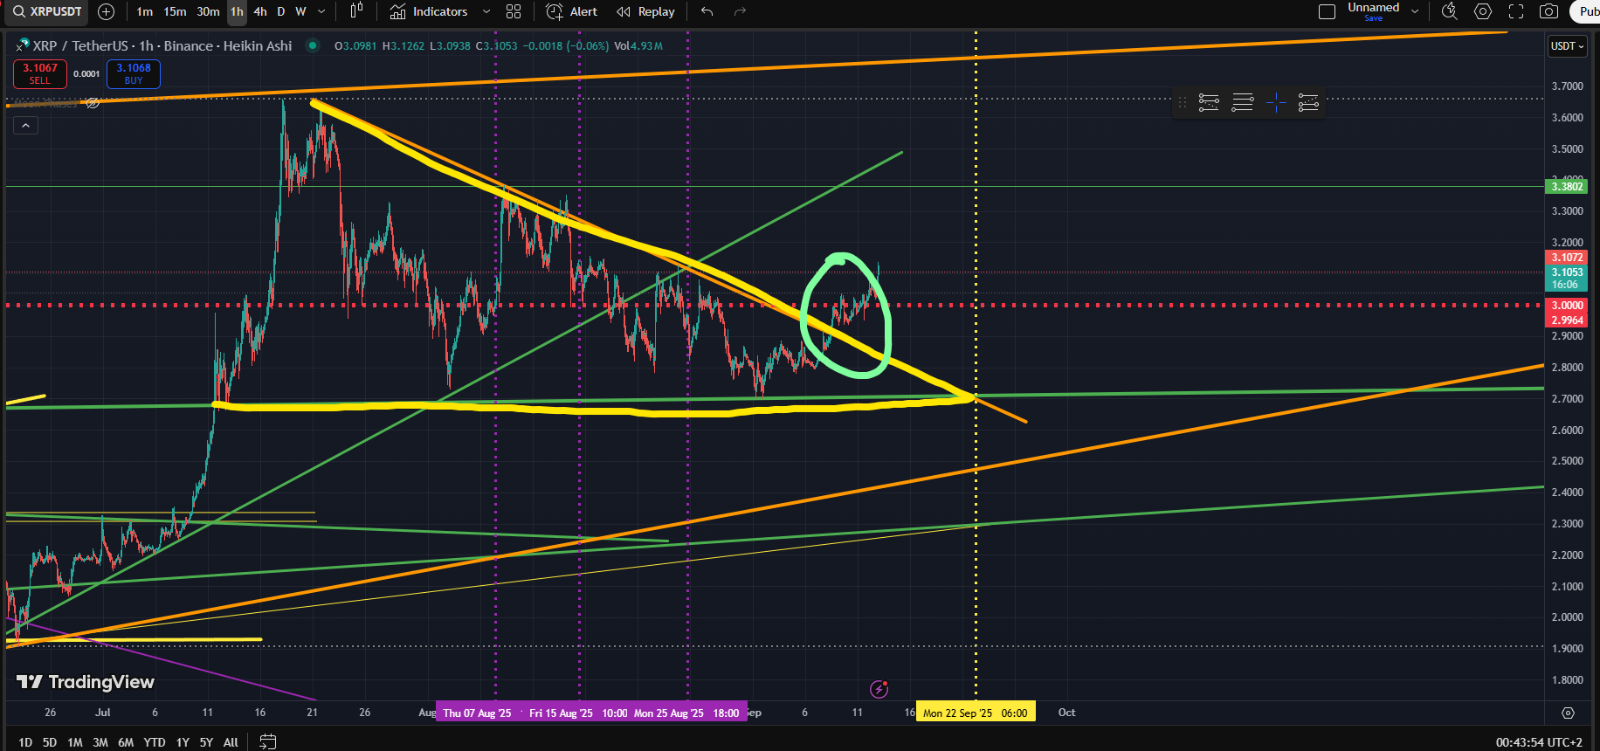Set chart range to 1D
This screenshot has width=1600, height=751.
pos(26,742)
